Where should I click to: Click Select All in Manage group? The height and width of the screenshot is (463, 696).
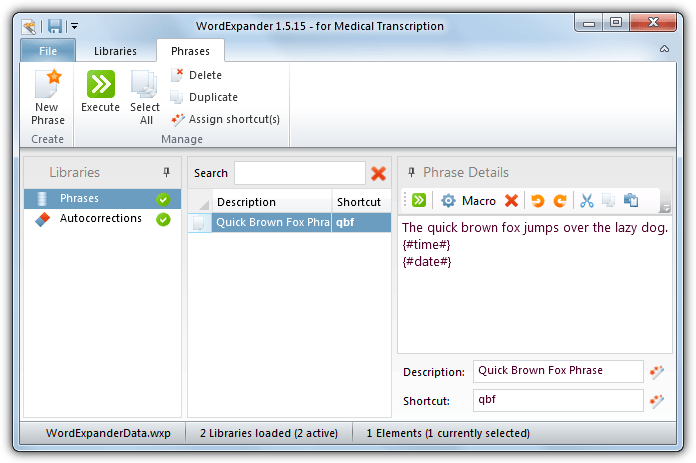pos(145,98)
